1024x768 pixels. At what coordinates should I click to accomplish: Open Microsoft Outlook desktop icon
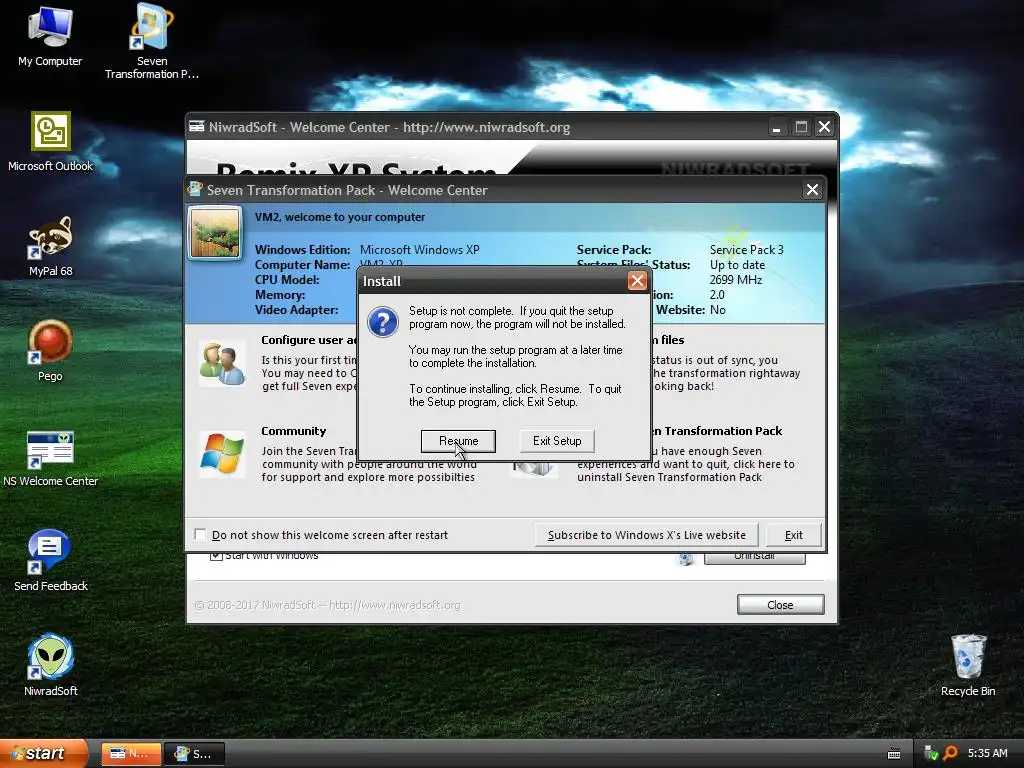pos(50,142)
